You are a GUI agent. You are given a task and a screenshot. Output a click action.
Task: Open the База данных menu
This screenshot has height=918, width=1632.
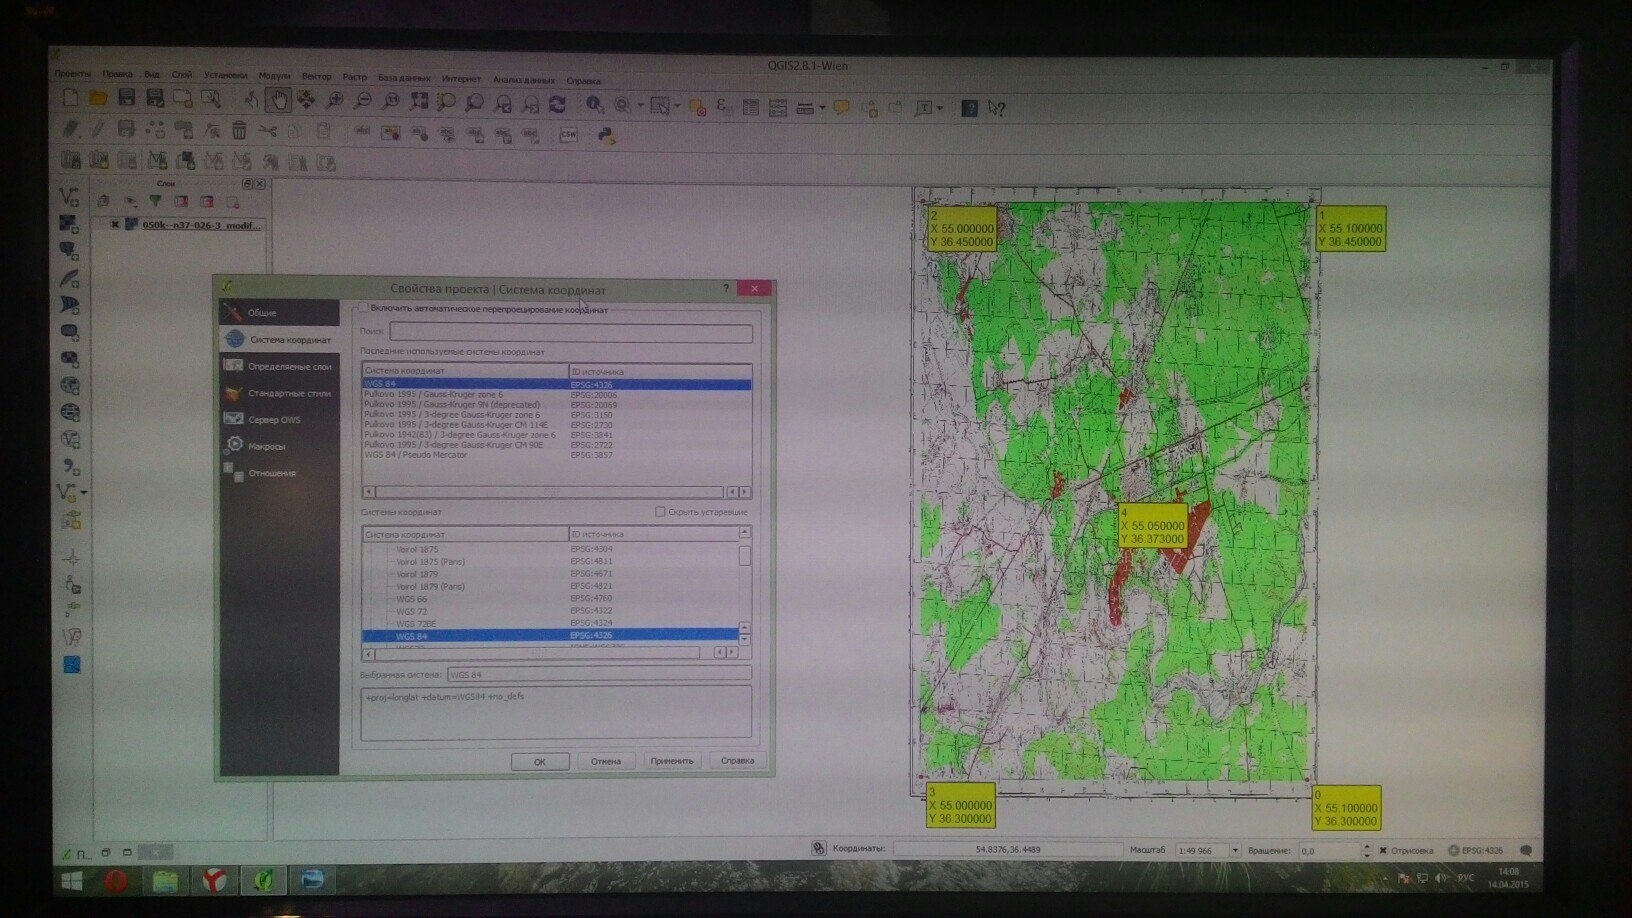point(404,78)
